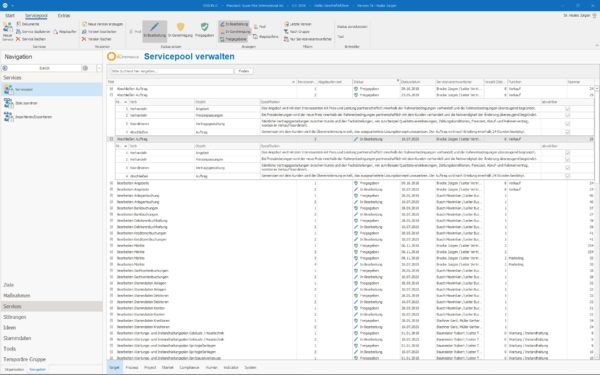Image resolution: width=600 pixels, height=375 pixels.
Task: Click the back arrow icon in Navigation panel
Action: click(x=5, y=68)
